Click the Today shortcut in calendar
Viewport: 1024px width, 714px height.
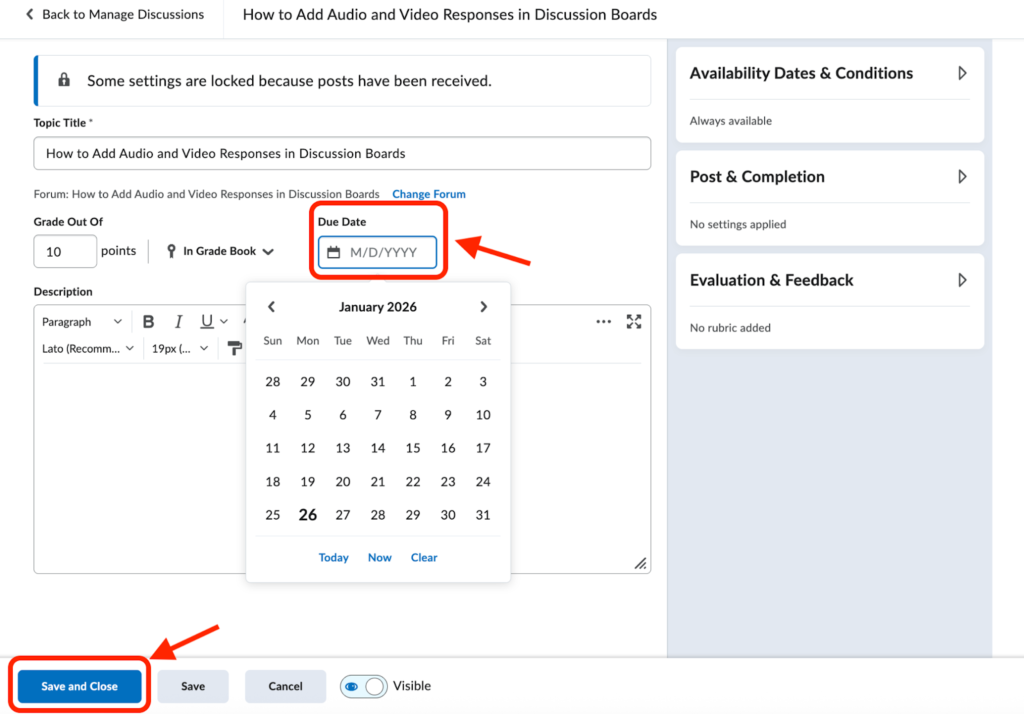[333, 558]
